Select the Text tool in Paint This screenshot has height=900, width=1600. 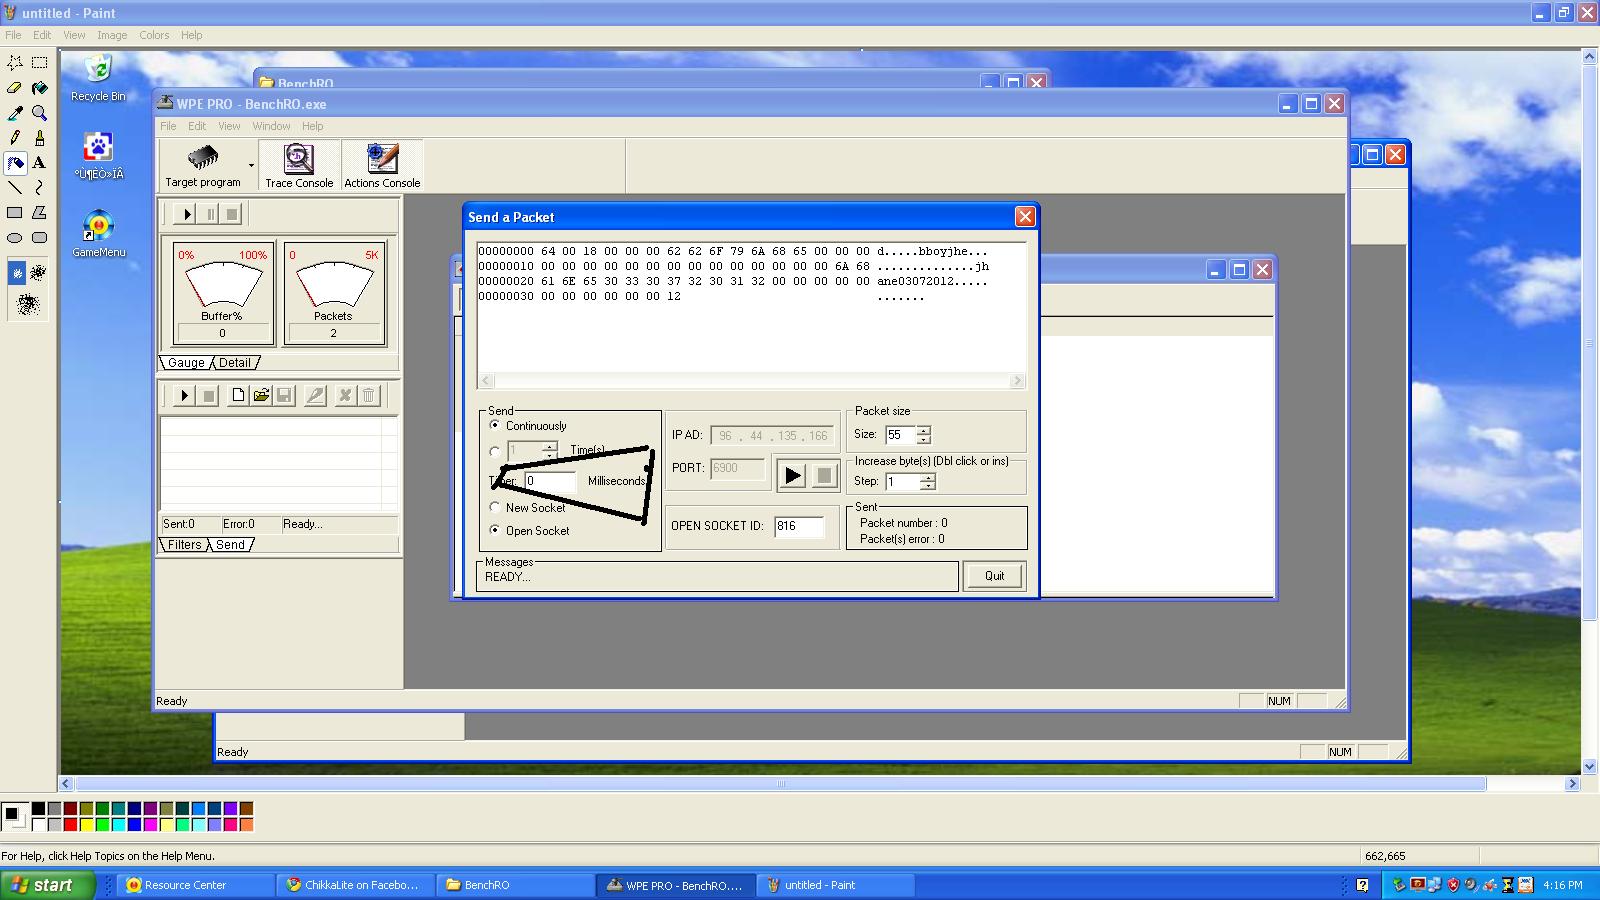tap(39, 163)
